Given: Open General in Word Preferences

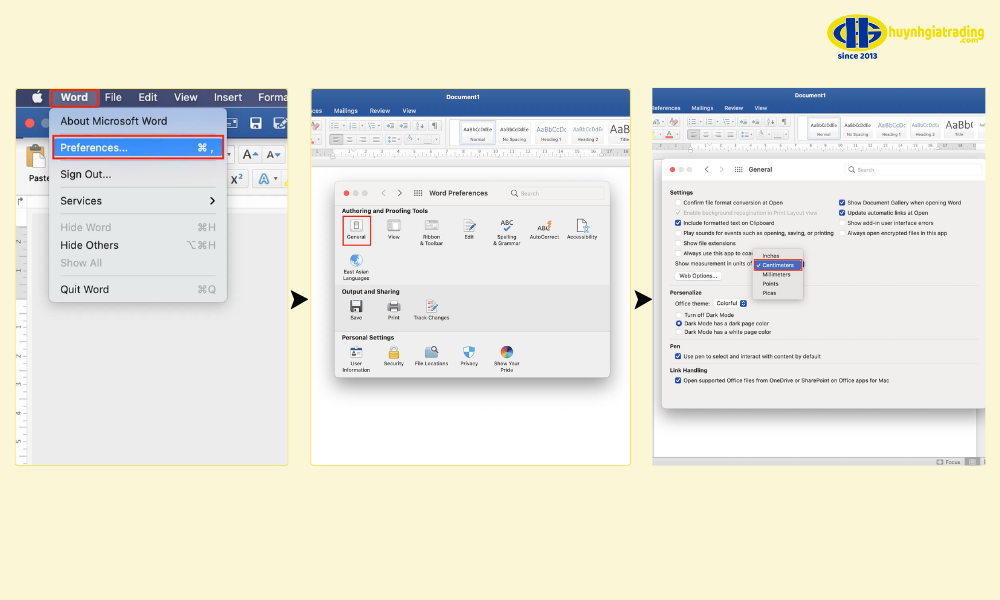Looking at the screenshot, I should [356, 229].
